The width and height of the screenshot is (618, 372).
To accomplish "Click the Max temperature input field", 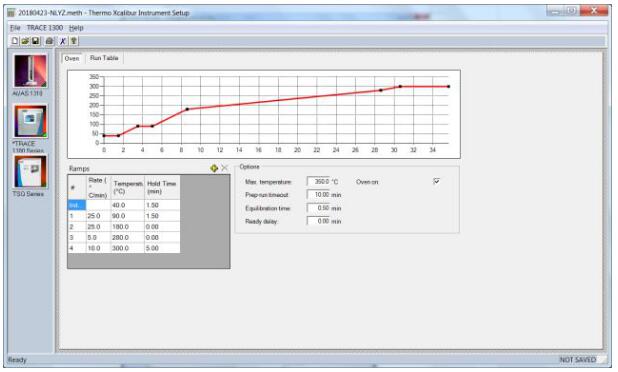I will (x=318, y=182).
